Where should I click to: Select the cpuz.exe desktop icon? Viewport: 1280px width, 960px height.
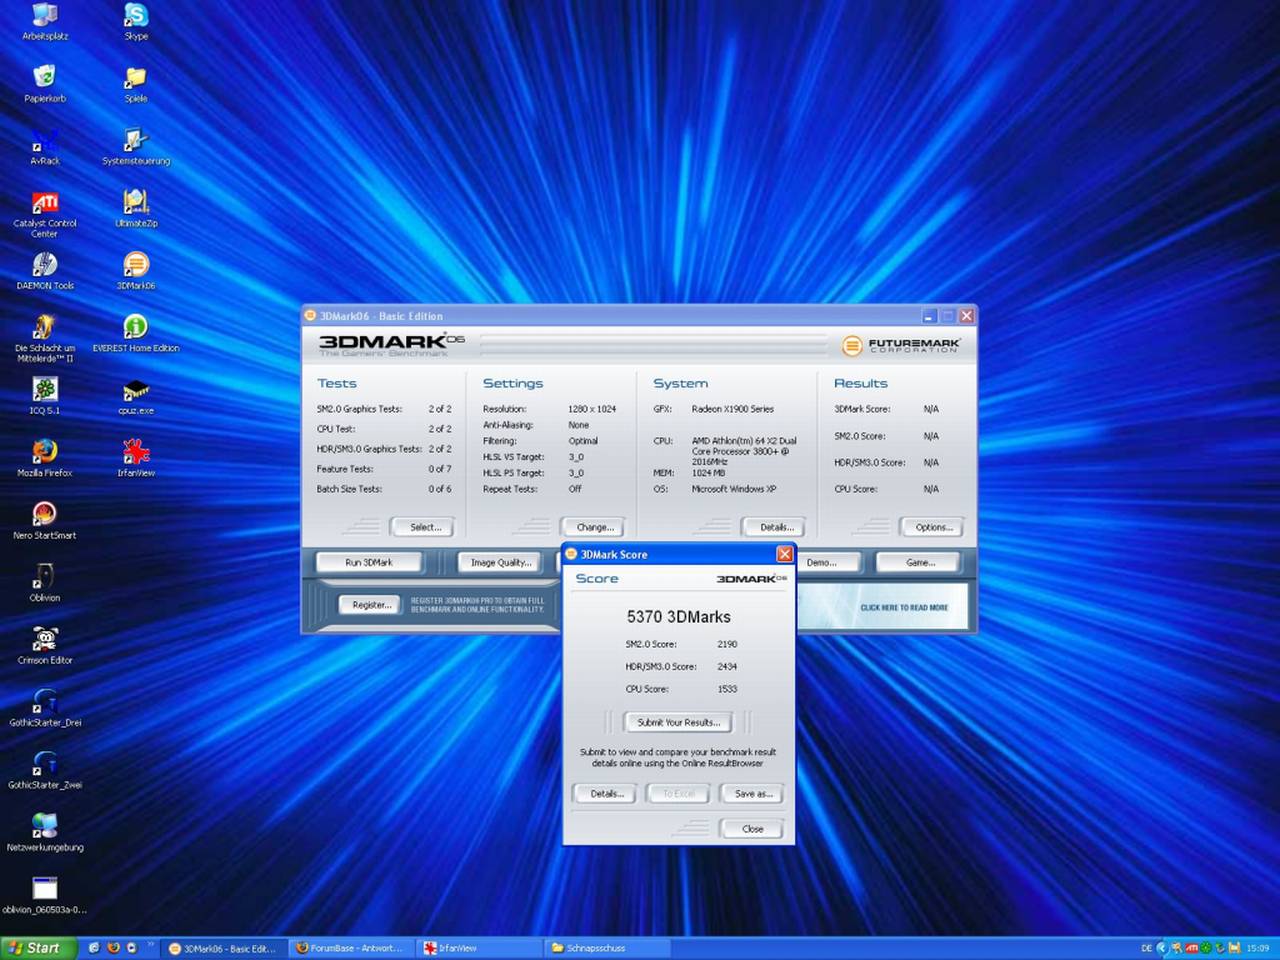[x=136, y=396]
